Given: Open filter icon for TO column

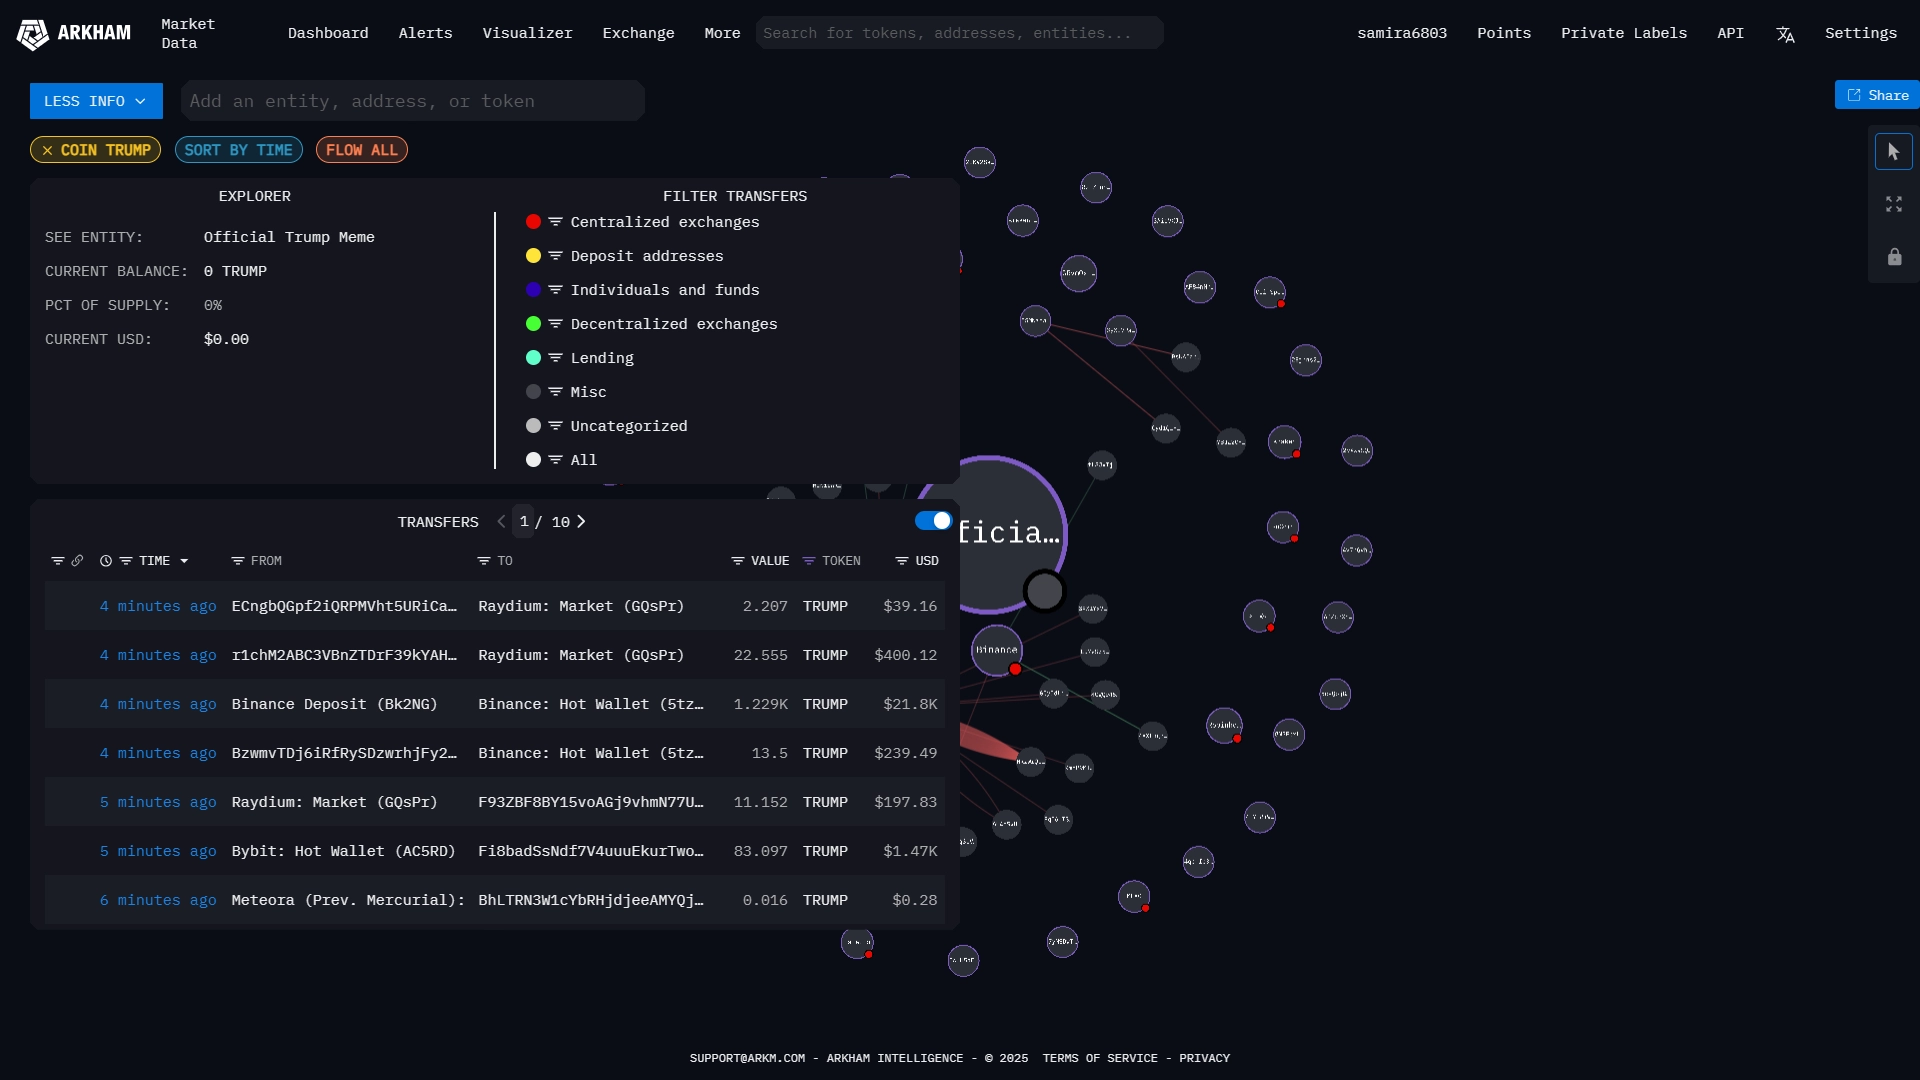Looking at the screenshot, I should tap(484, 562).
